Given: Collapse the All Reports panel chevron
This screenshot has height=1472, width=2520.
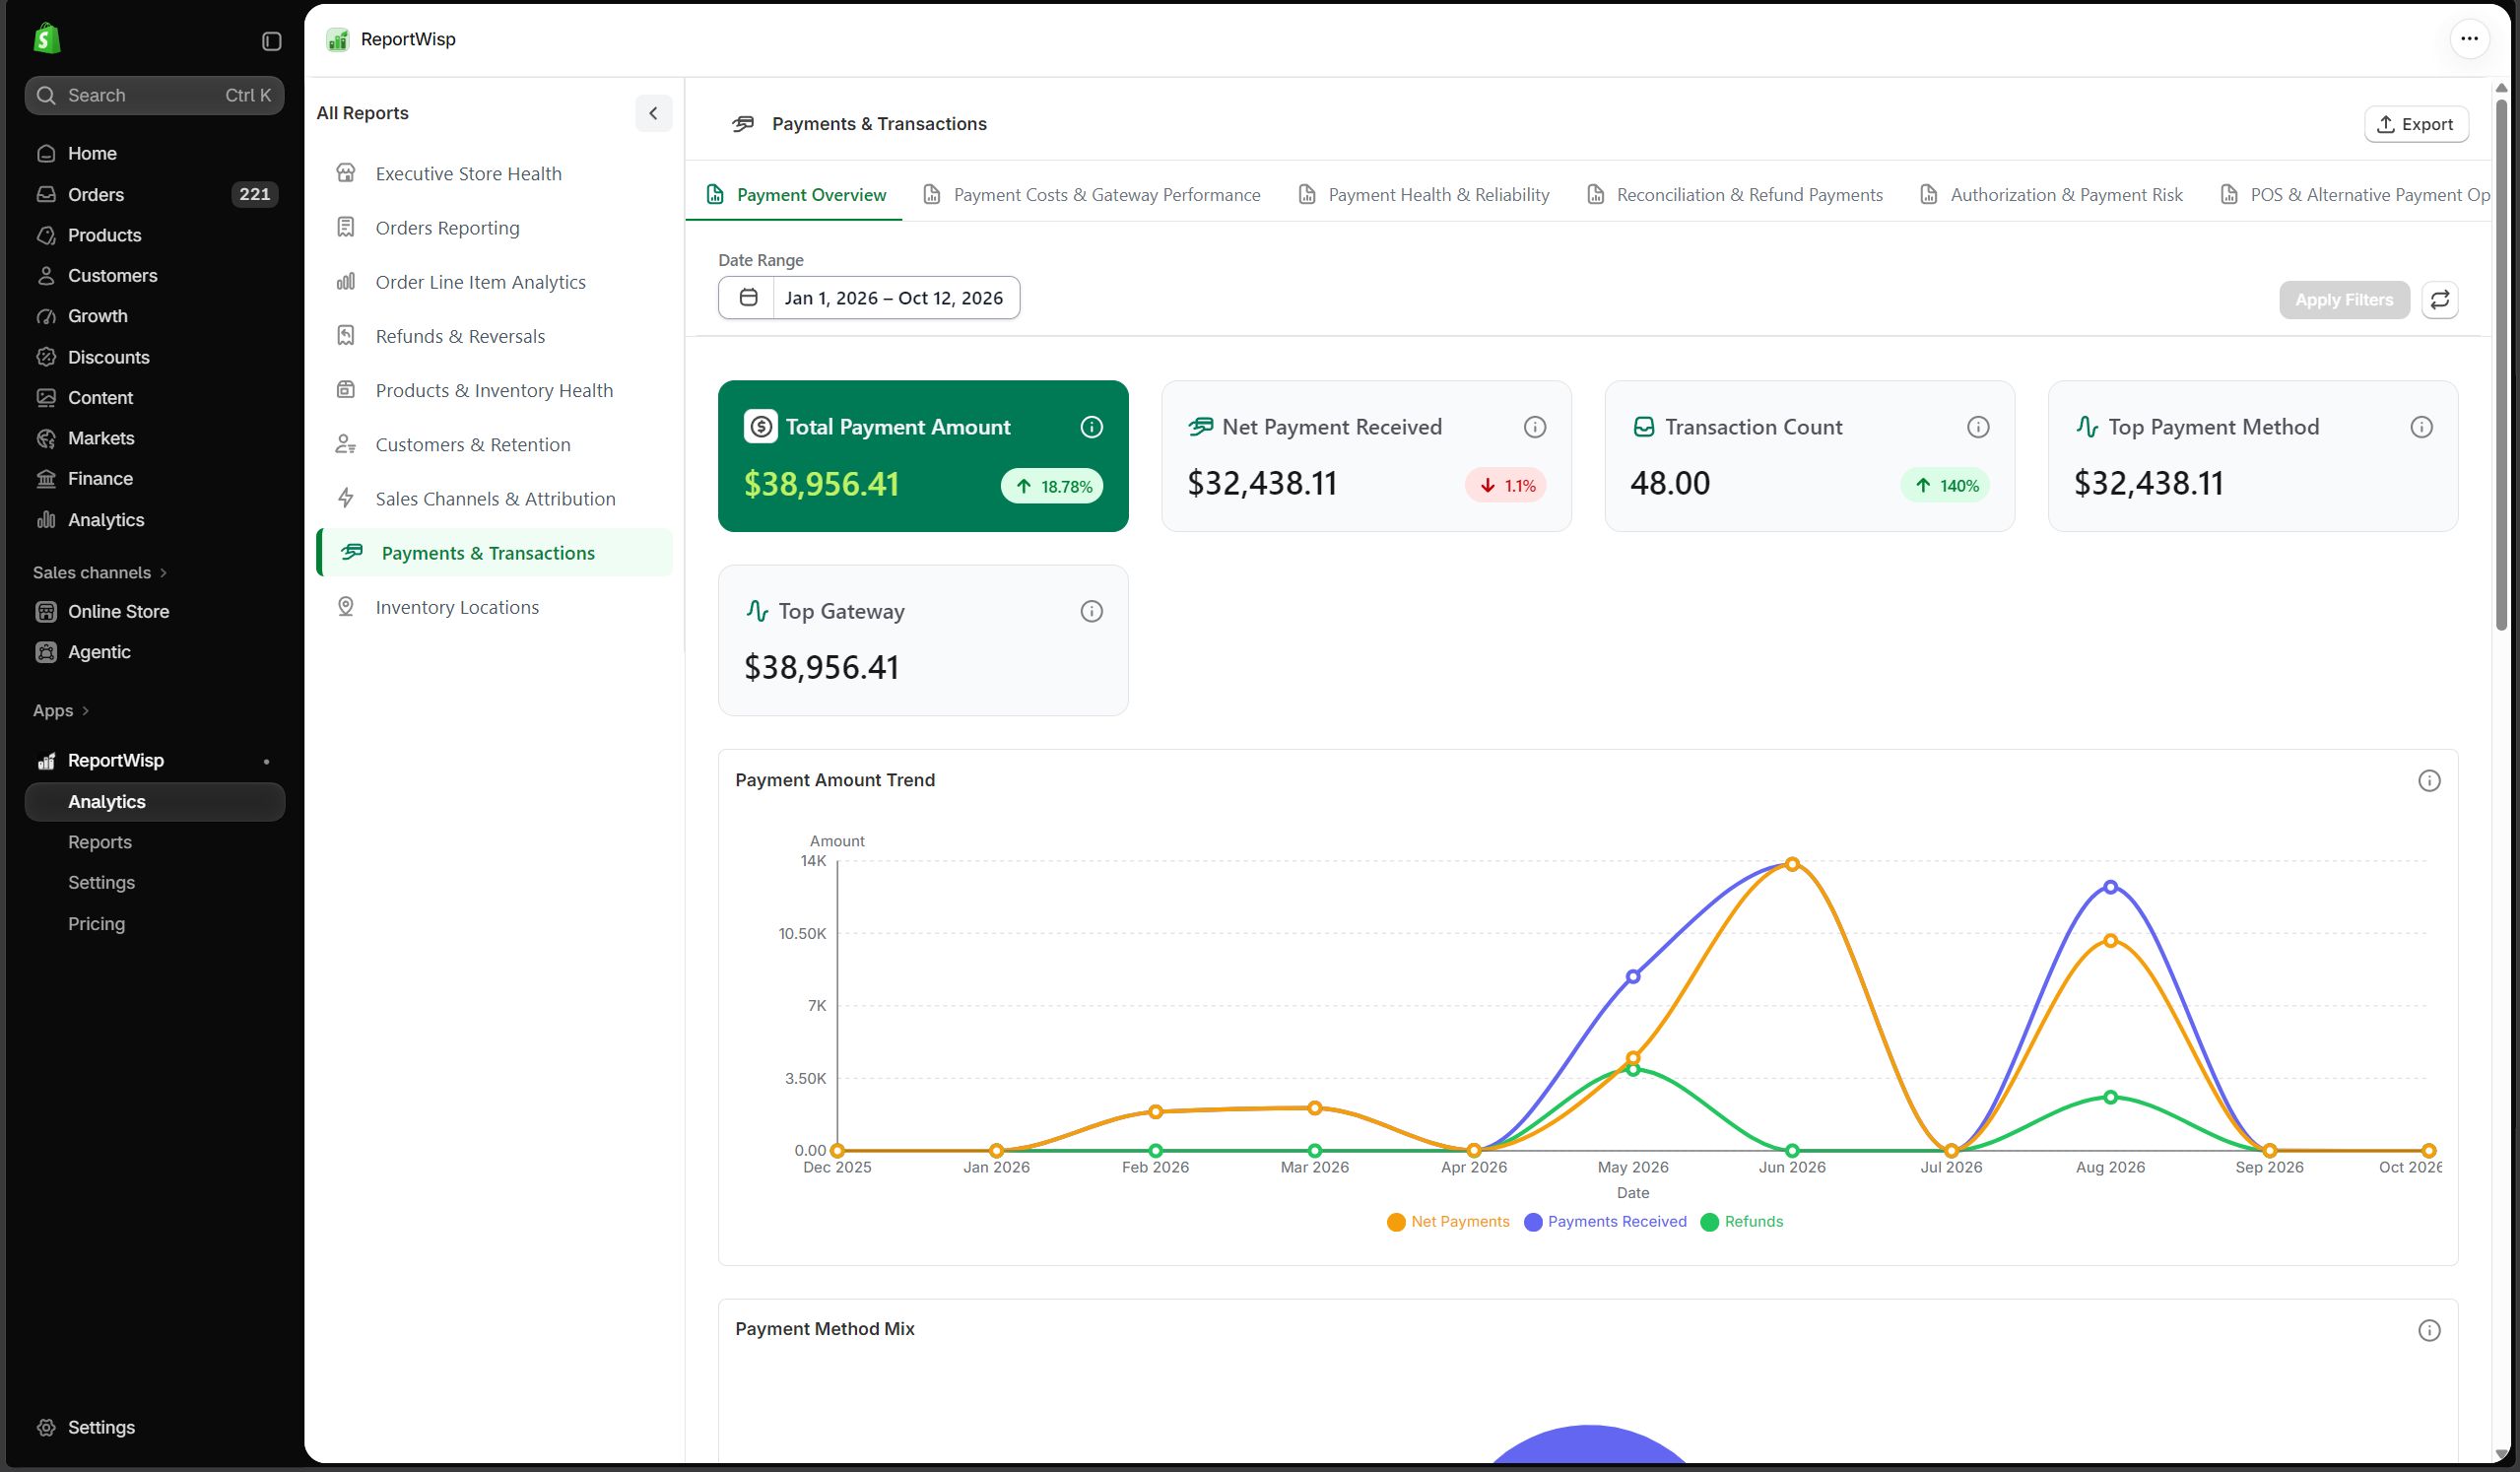Looking at the screenshot, I should [653, 113].
